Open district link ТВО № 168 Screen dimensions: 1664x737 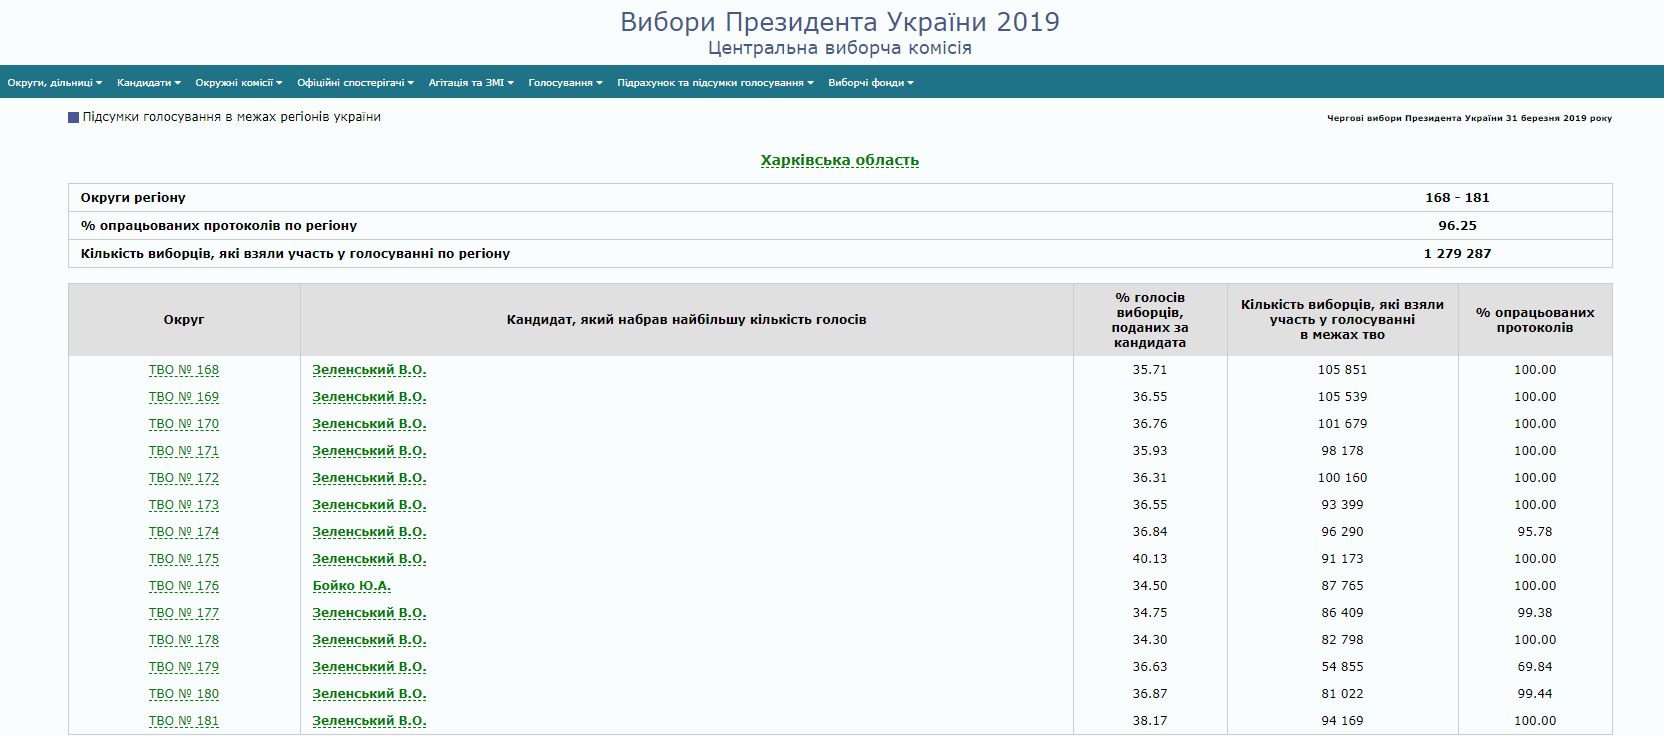pyautogui.click(x=184, y=370)
